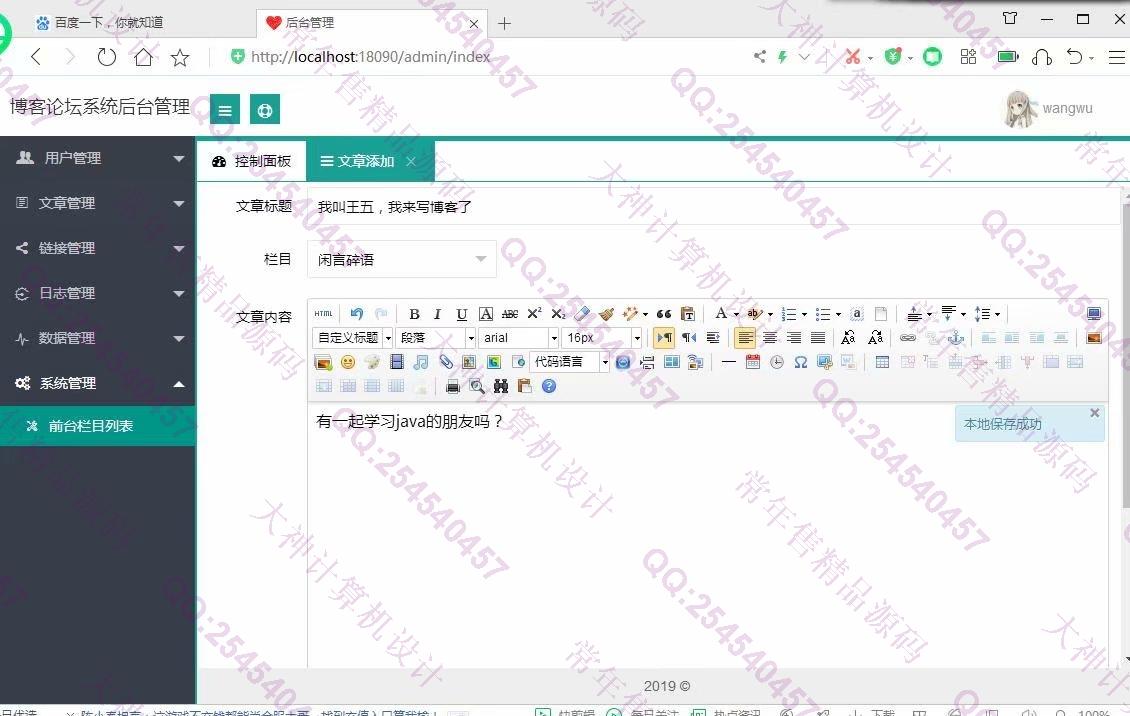Insert a blockquote

(x=664, y=313)
